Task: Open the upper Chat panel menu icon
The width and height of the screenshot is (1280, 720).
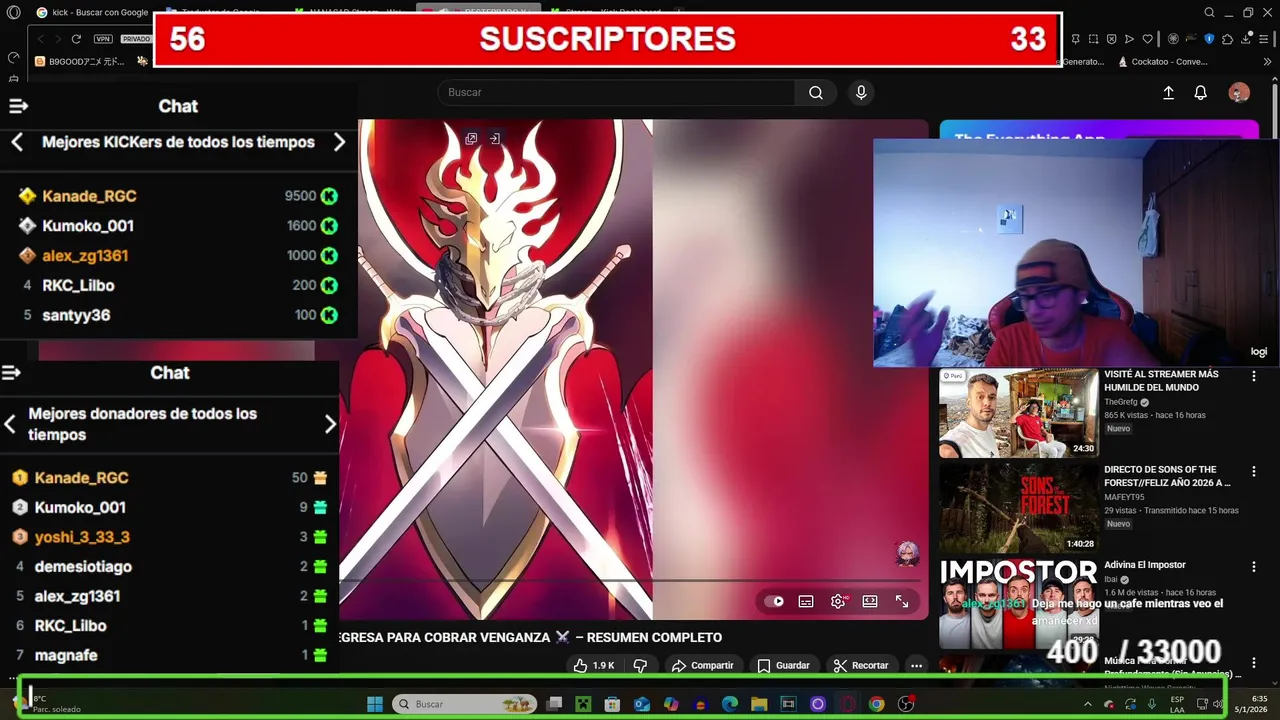Action: click(x=18, y=106)
